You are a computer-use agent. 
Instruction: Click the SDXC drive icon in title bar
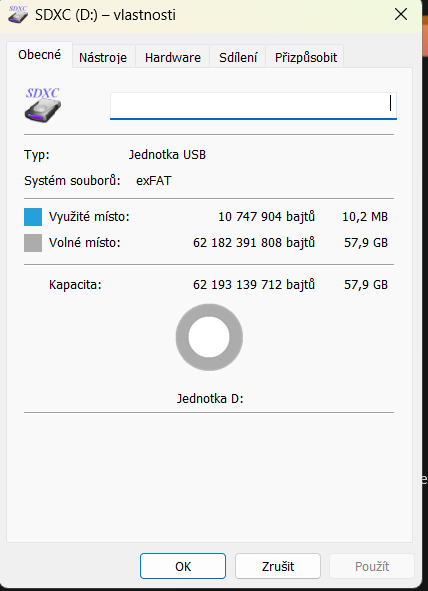(18, 15)
